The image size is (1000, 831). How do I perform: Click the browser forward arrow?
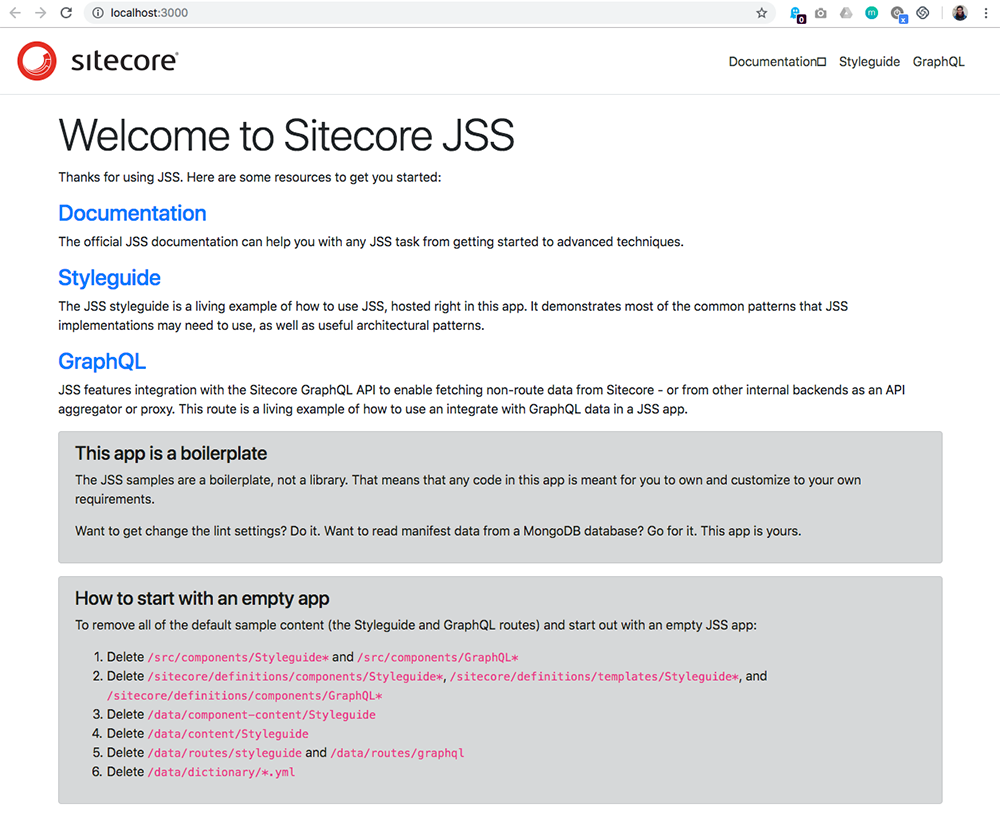(x=41, y=13)
